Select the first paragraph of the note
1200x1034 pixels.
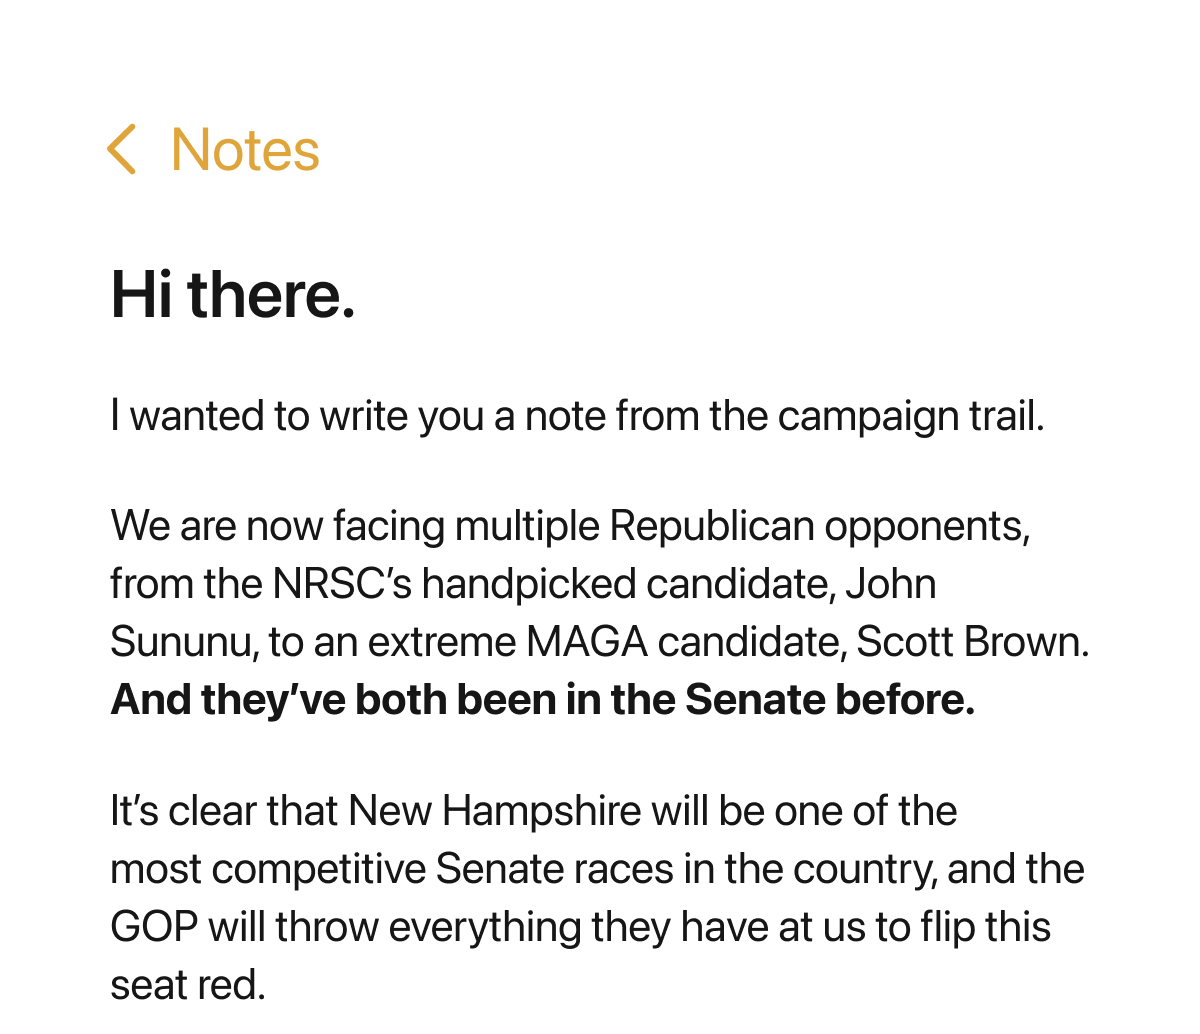click(575, 415)
